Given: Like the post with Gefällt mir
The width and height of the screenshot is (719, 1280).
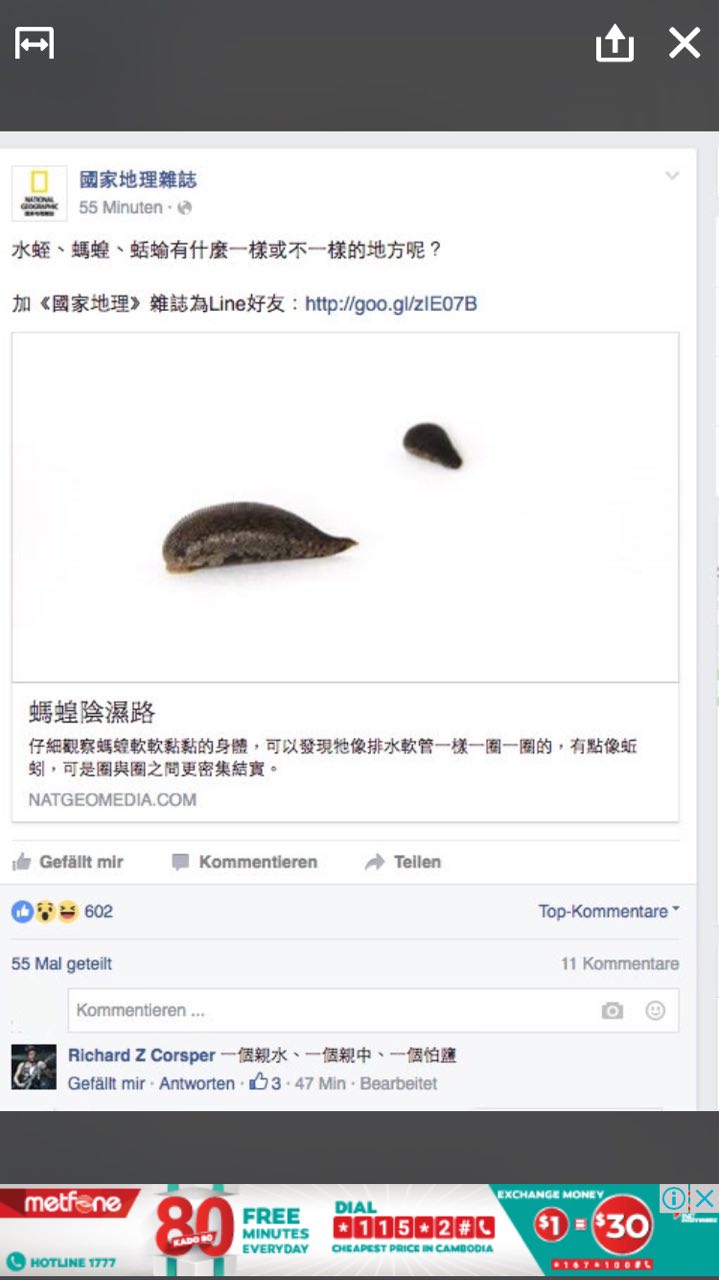Looking at the screenshot, I should tap(68, 862).
